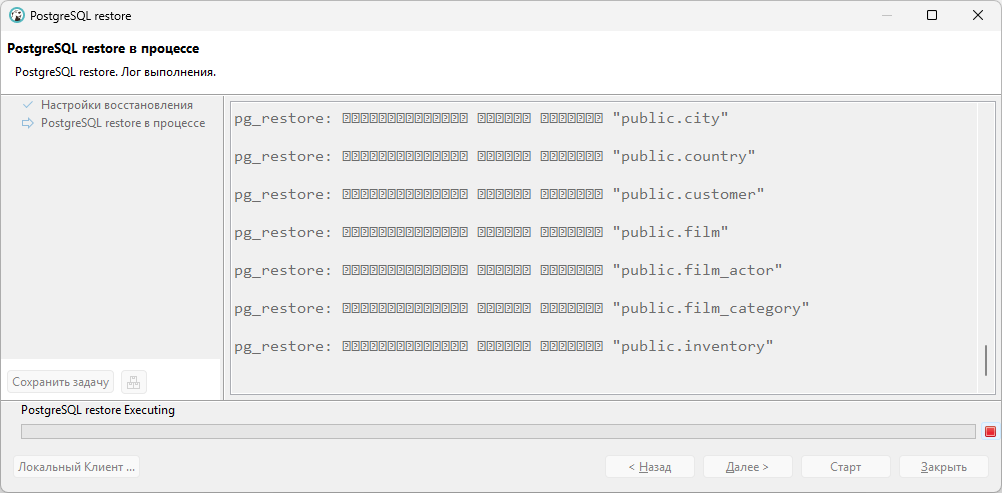Maximize the PostgreSQL restore window
The width and height of the screenshot is (1002, 493).
pos(932,15)
